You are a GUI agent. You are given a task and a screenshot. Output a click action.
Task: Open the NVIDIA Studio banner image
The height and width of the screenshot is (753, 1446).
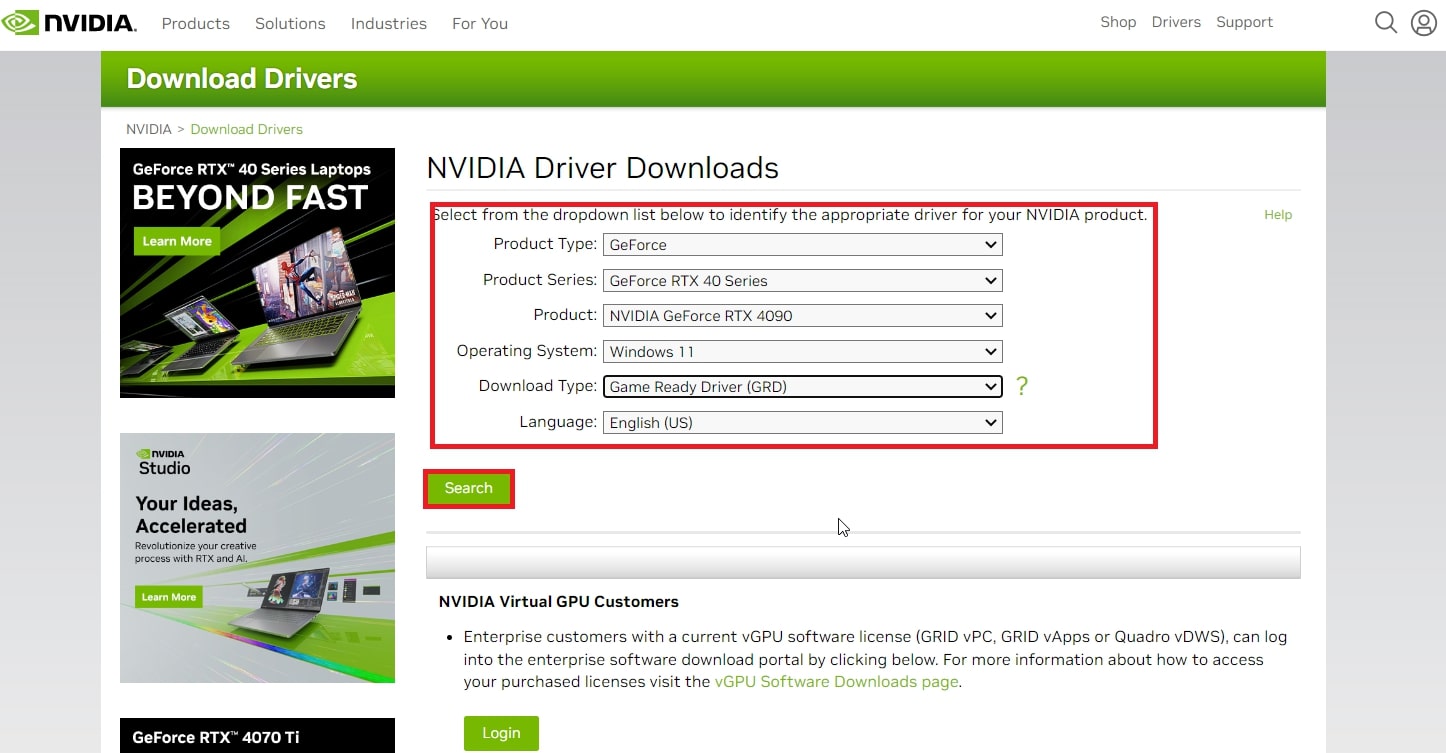click(257, 558)
